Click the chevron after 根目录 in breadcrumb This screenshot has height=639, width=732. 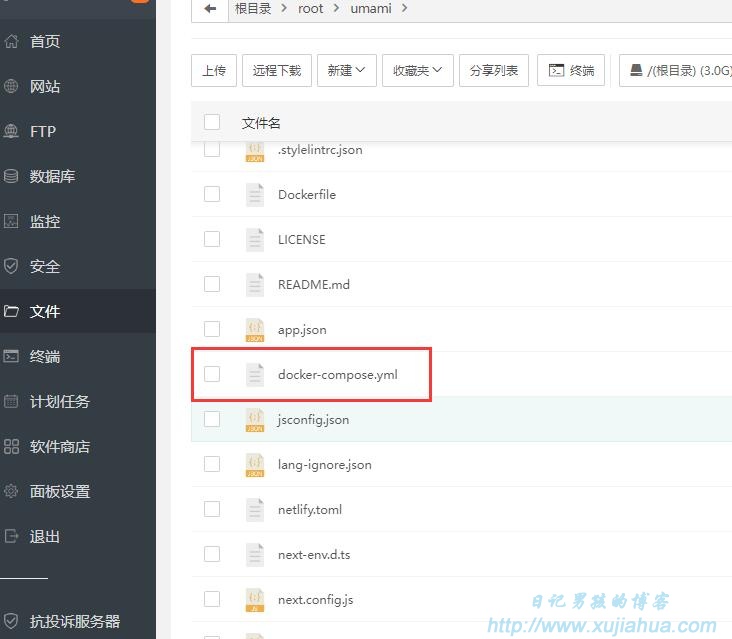tap(284, 8)
